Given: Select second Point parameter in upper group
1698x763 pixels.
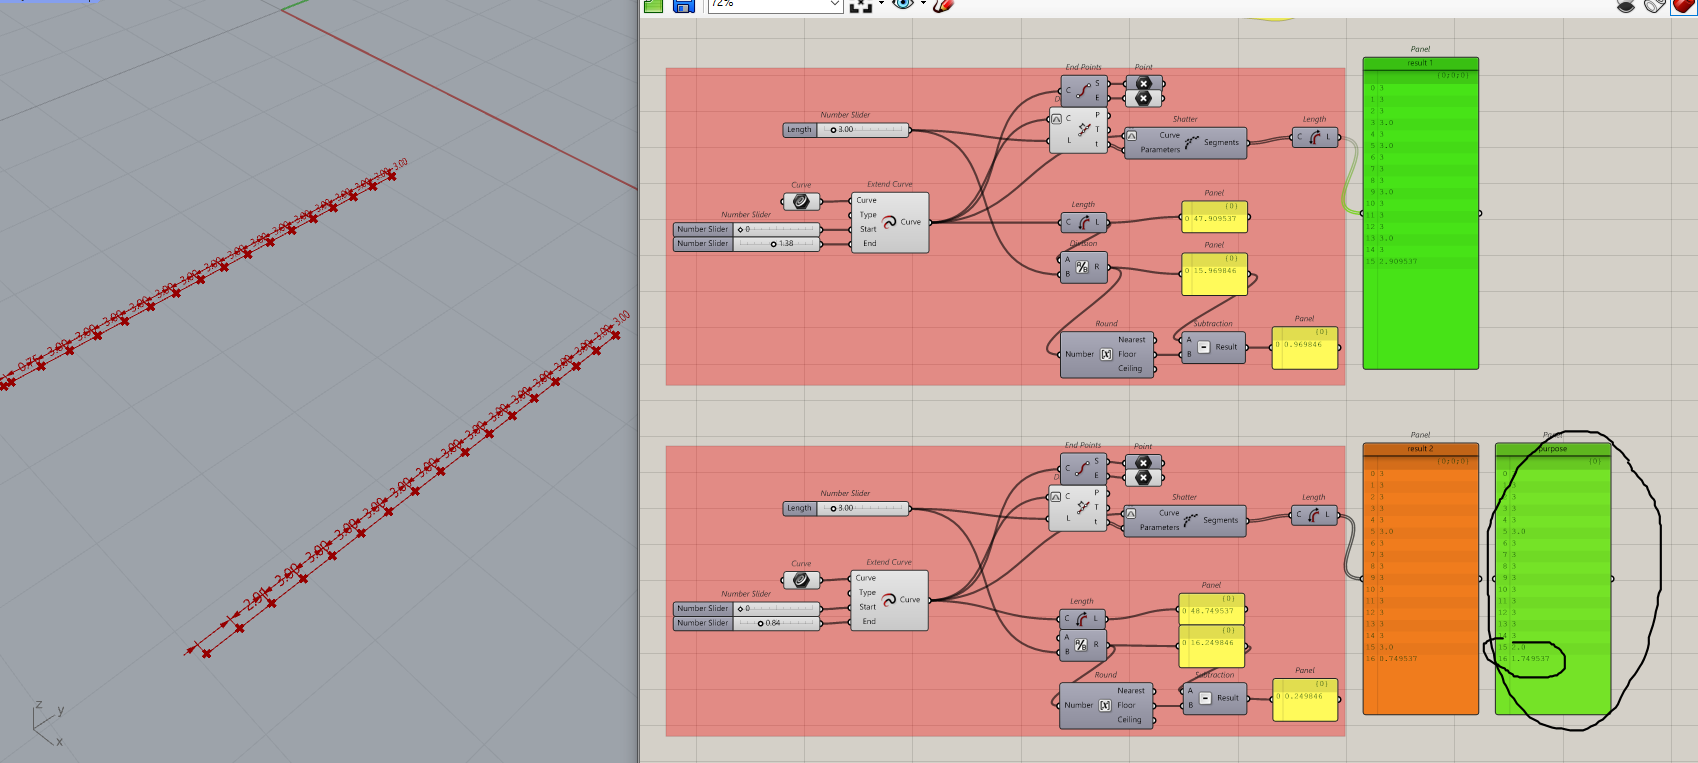Looking at the screenshot, I should [1144, 98].
